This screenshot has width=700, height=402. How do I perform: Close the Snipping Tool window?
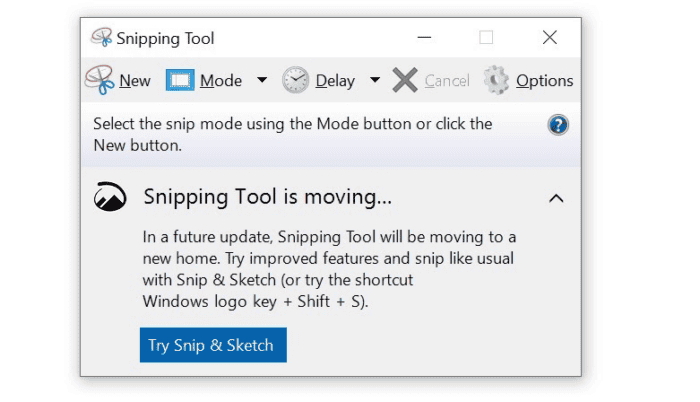pos(549,38)
